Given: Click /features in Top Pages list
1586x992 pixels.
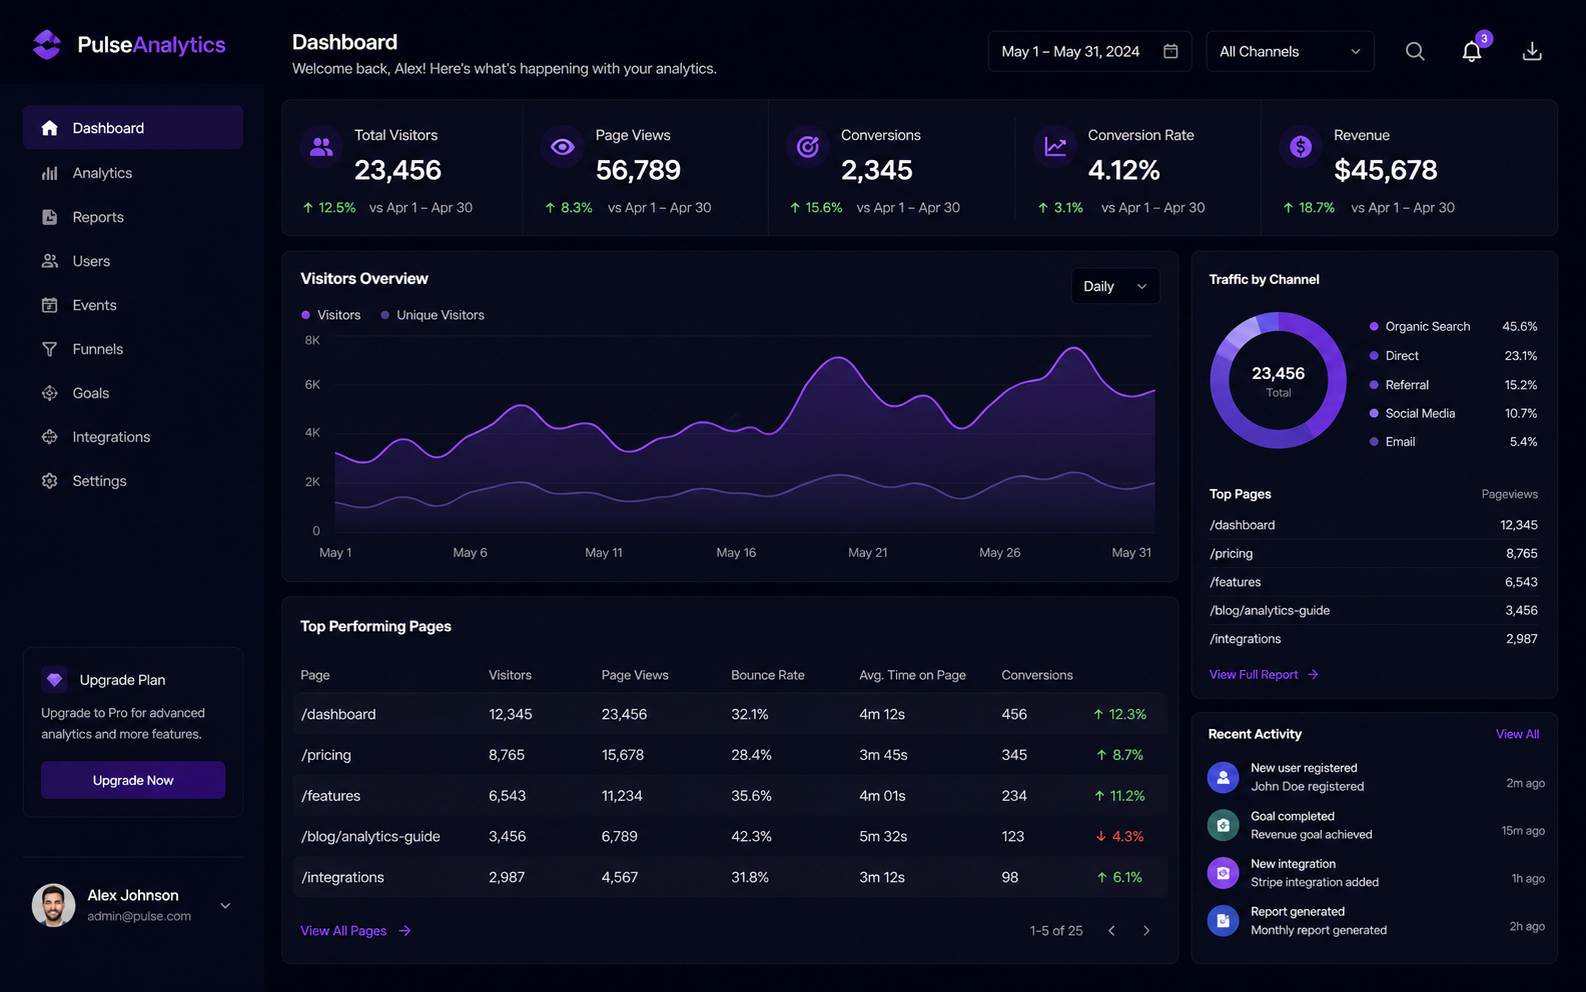Looking at the screenshot, I should [x=1235, y=582].
